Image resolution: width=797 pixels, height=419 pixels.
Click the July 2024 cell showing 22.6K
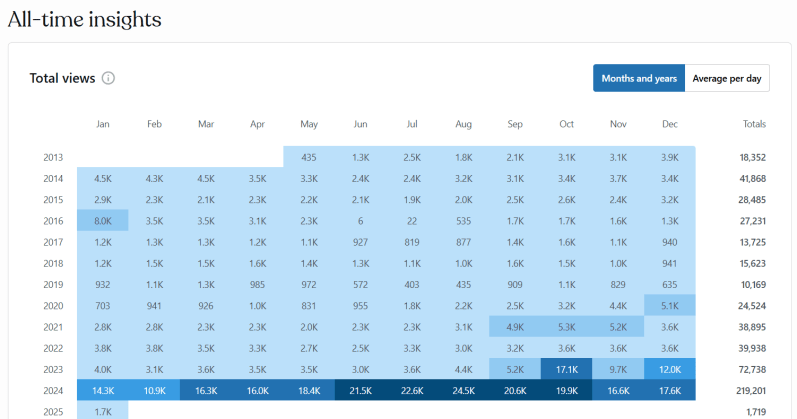coord(412,389)
